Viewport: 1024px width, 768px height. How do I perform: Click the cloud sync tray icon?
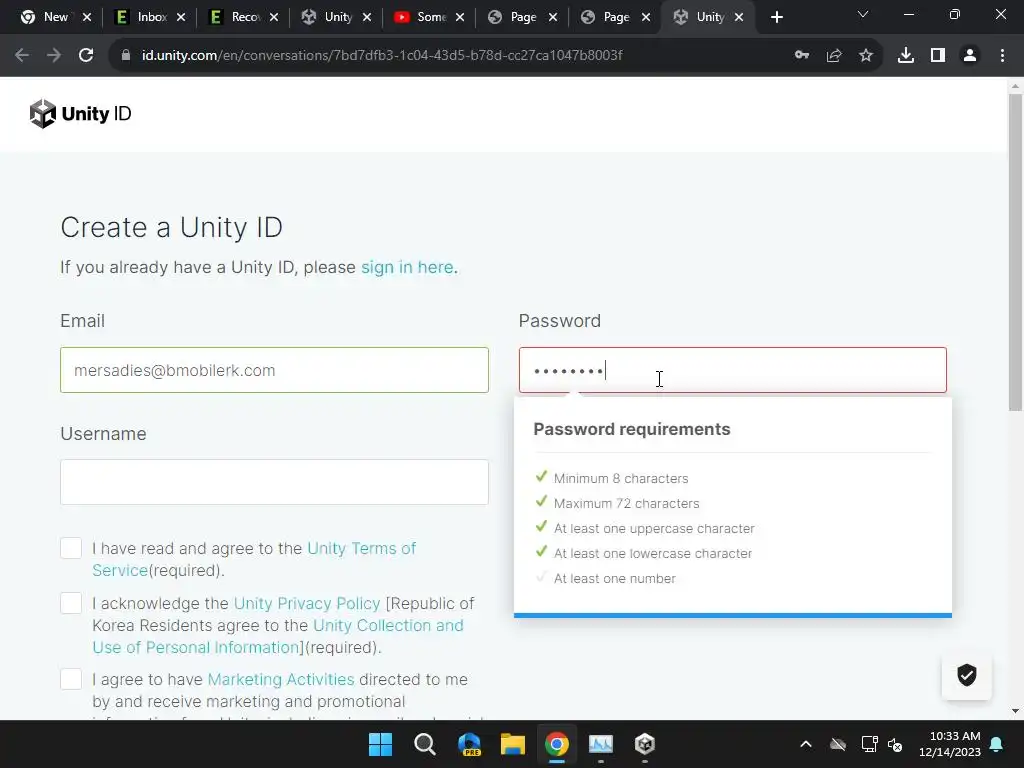tap(838, 744)
